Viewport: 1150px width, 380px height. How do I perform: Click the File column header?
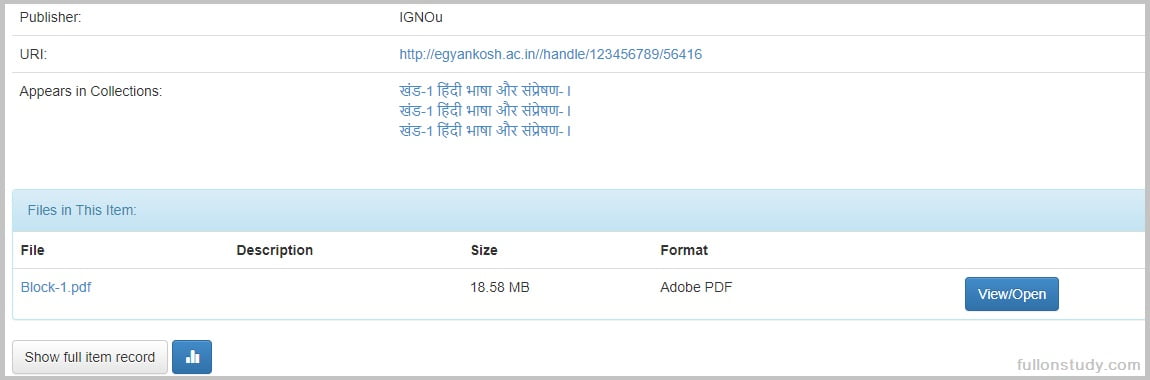(32, 250)
